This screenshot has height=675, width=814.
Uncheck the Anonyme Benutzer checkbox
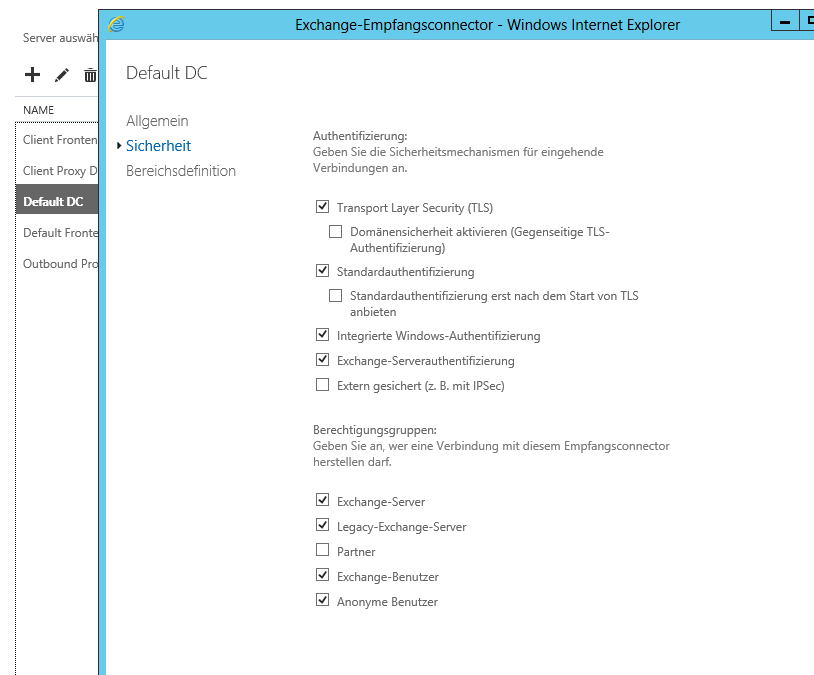(322, 600)
